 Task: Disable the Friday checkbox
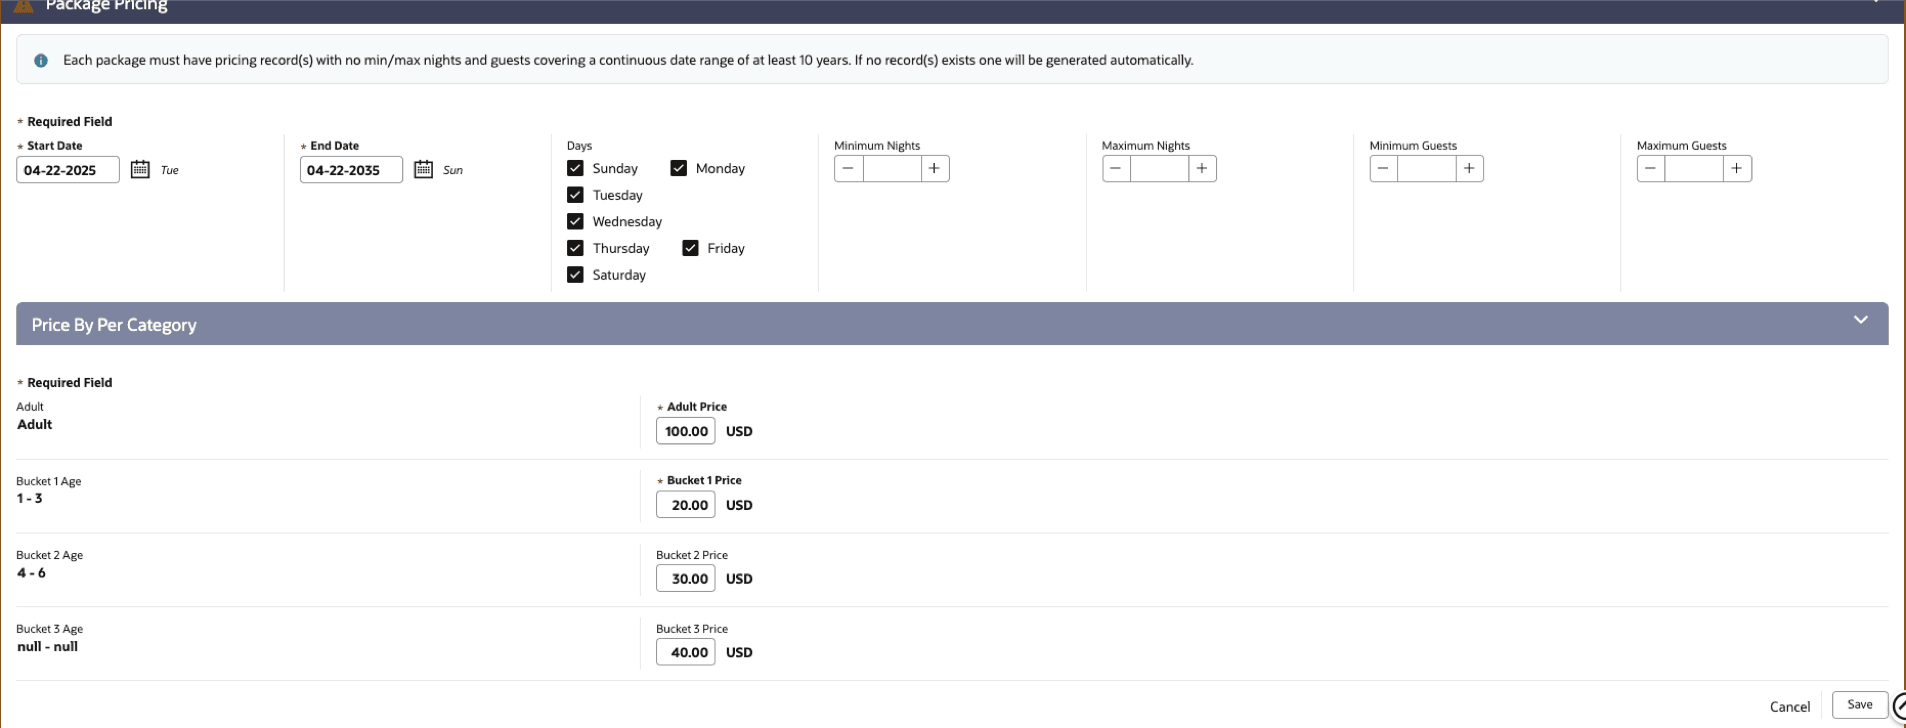pyautogui.click(x=690, y=248)
